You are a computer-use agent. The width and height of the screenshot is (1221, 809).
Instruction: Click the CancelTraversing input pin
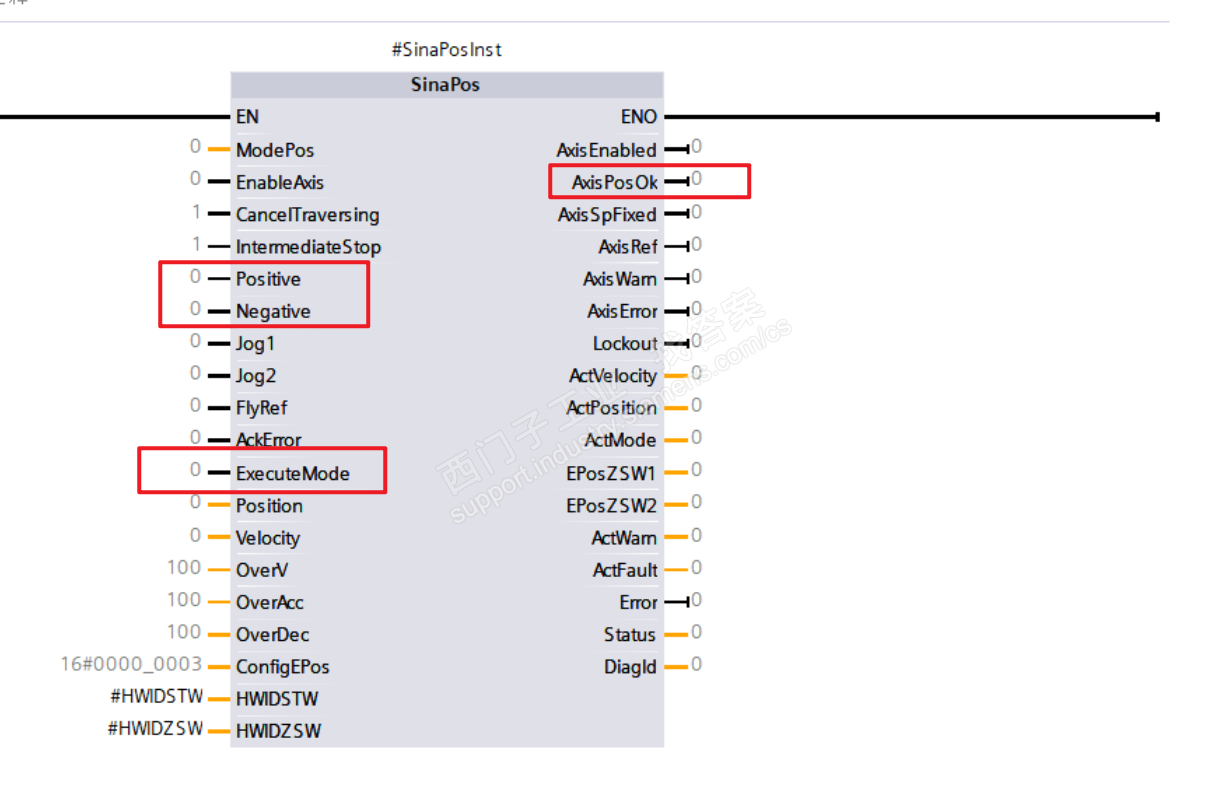pos(307,215)
